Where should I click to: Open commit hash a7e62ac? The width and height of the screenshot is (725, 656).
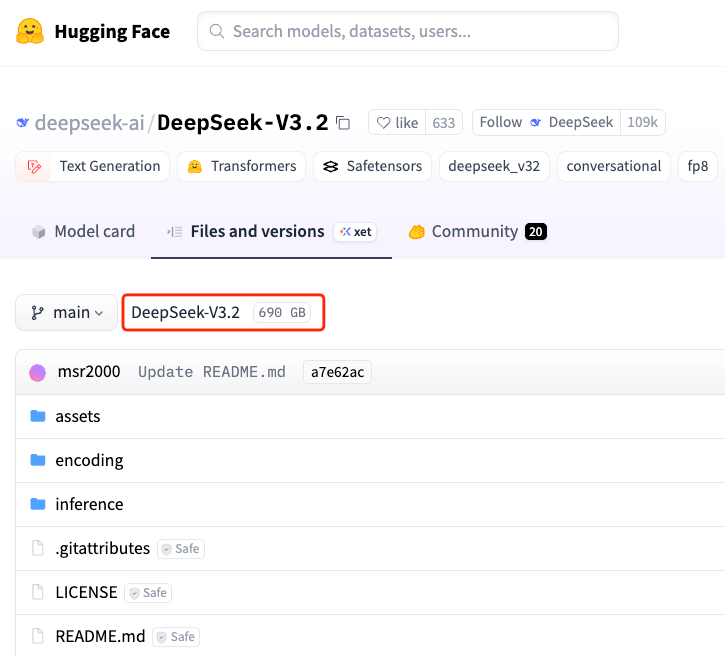coord(338,372)
